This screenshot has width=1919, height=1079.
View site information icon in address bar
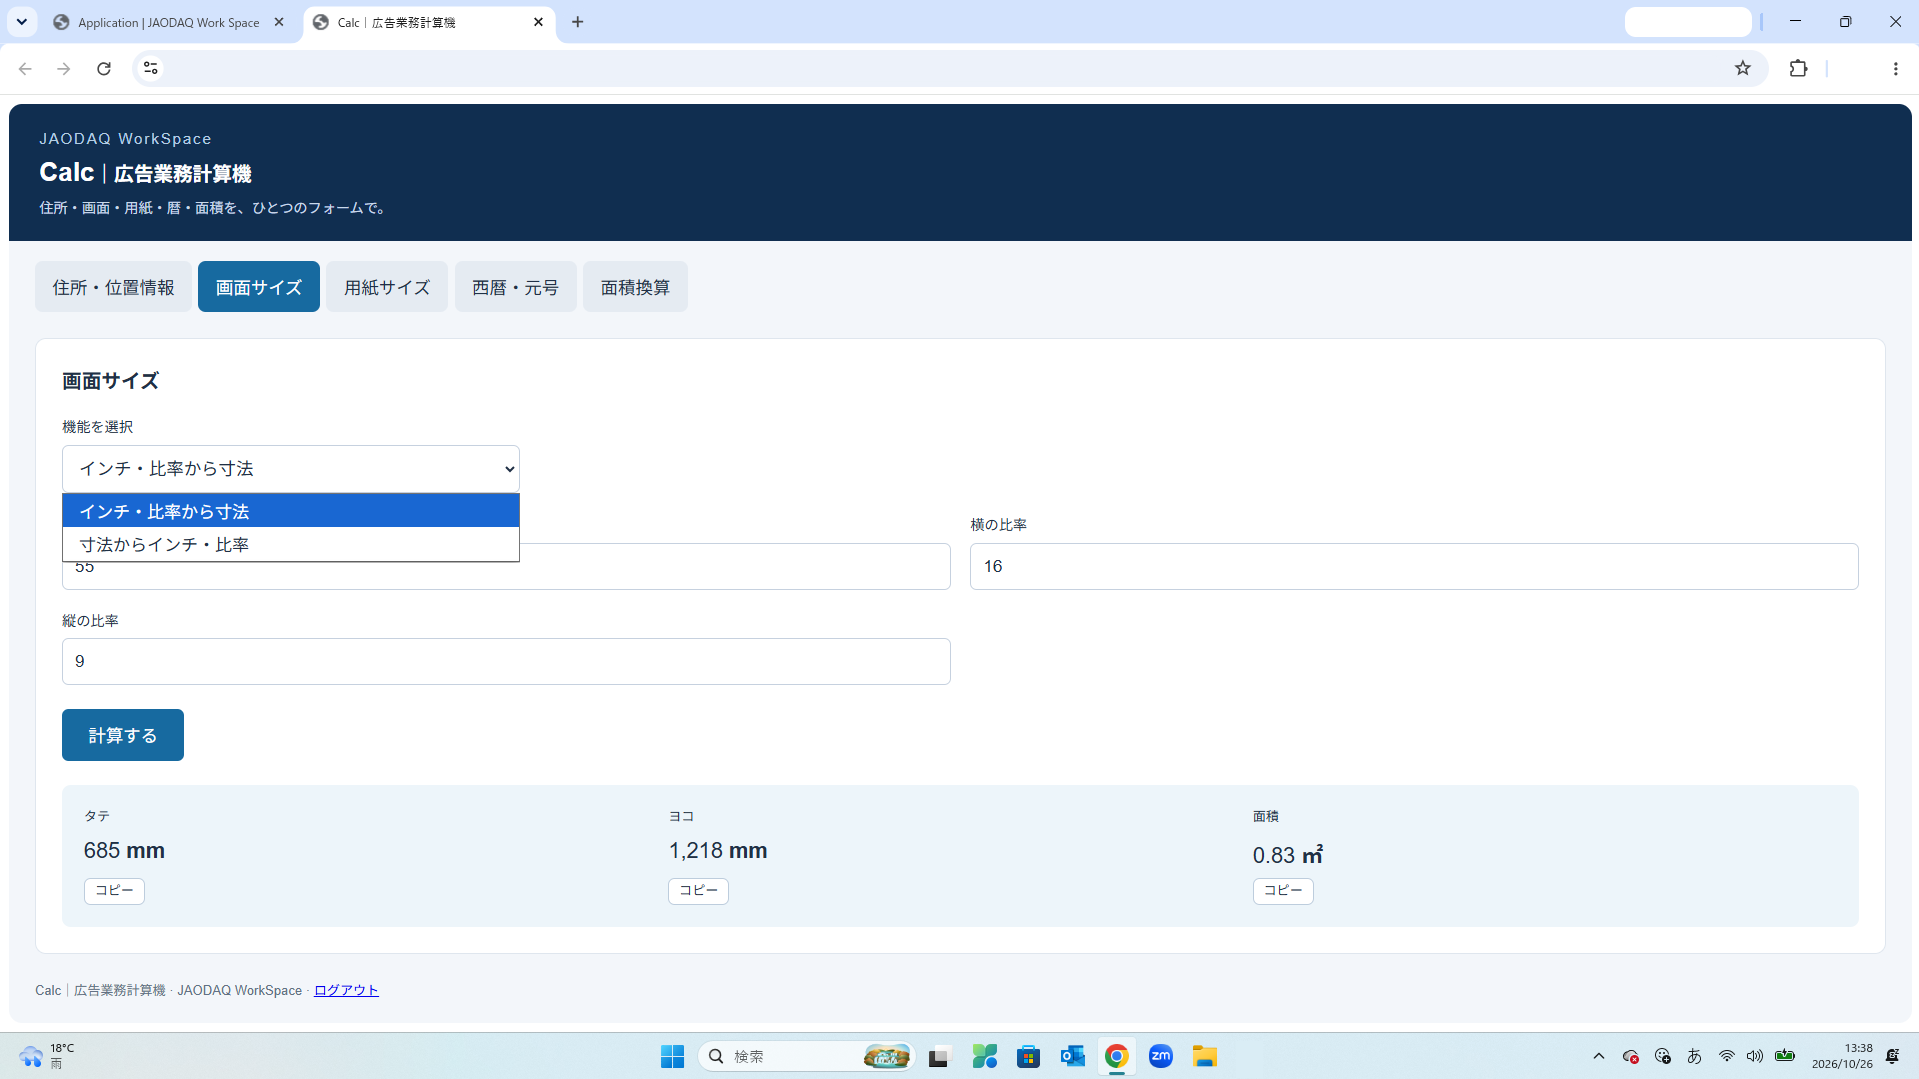pyautogui.click(x=150, y=68)
